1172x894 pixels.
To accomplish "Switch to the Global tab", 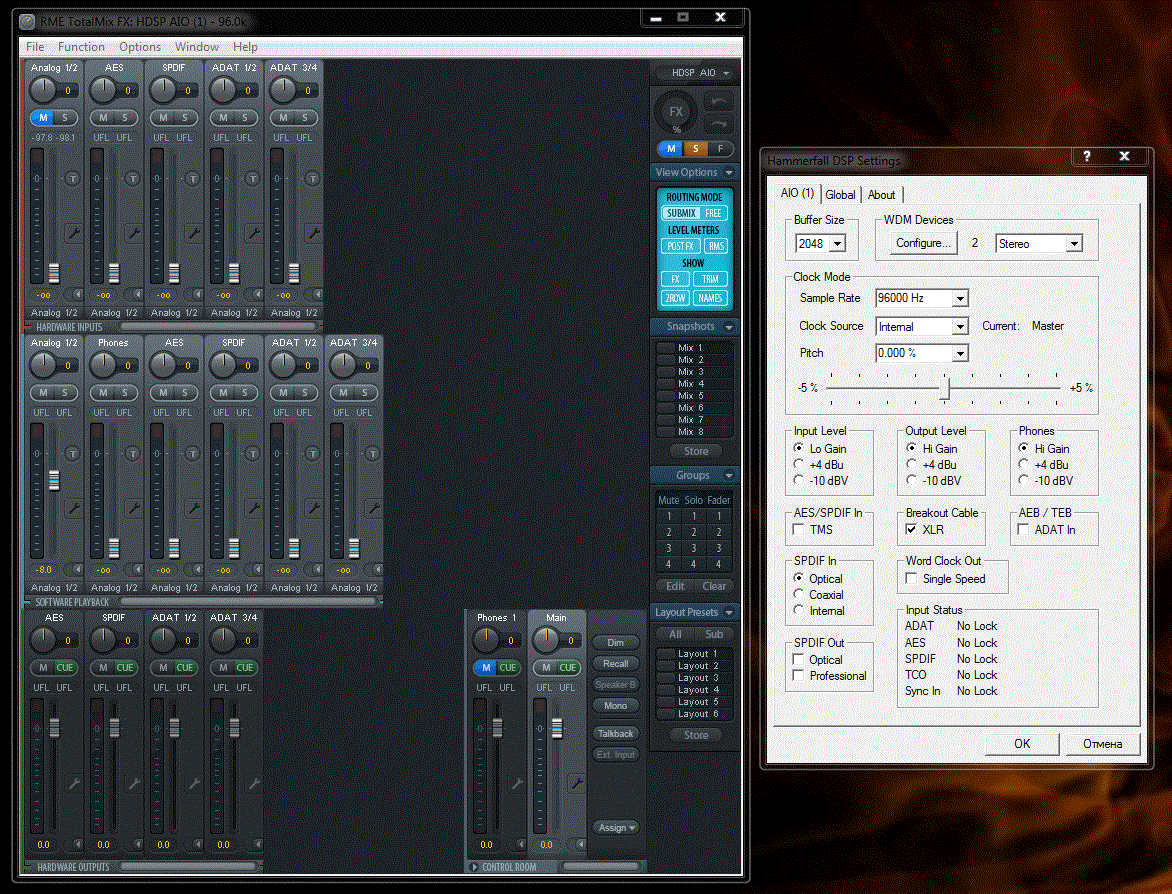I will click(x=840, y=195).
